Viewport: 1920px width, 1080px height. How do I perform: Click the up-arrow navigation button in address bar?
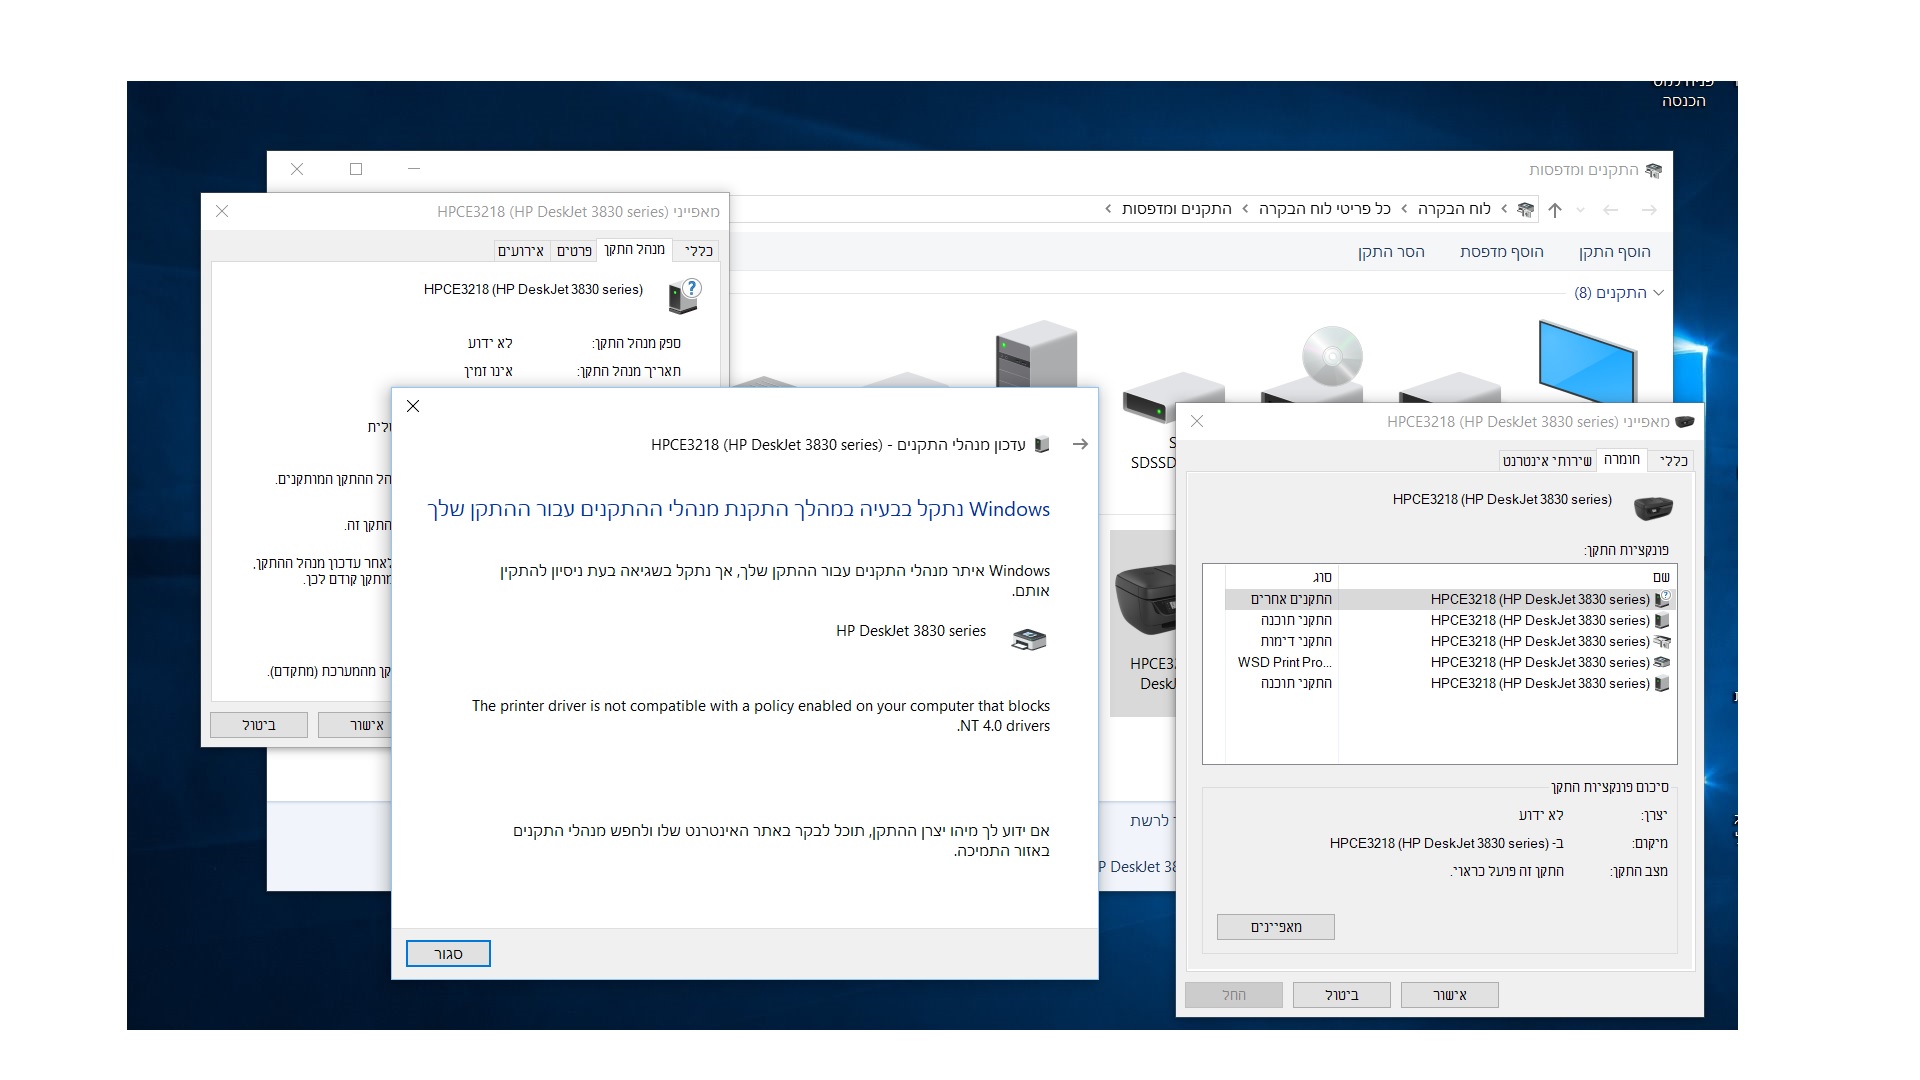click(1555, 210)
